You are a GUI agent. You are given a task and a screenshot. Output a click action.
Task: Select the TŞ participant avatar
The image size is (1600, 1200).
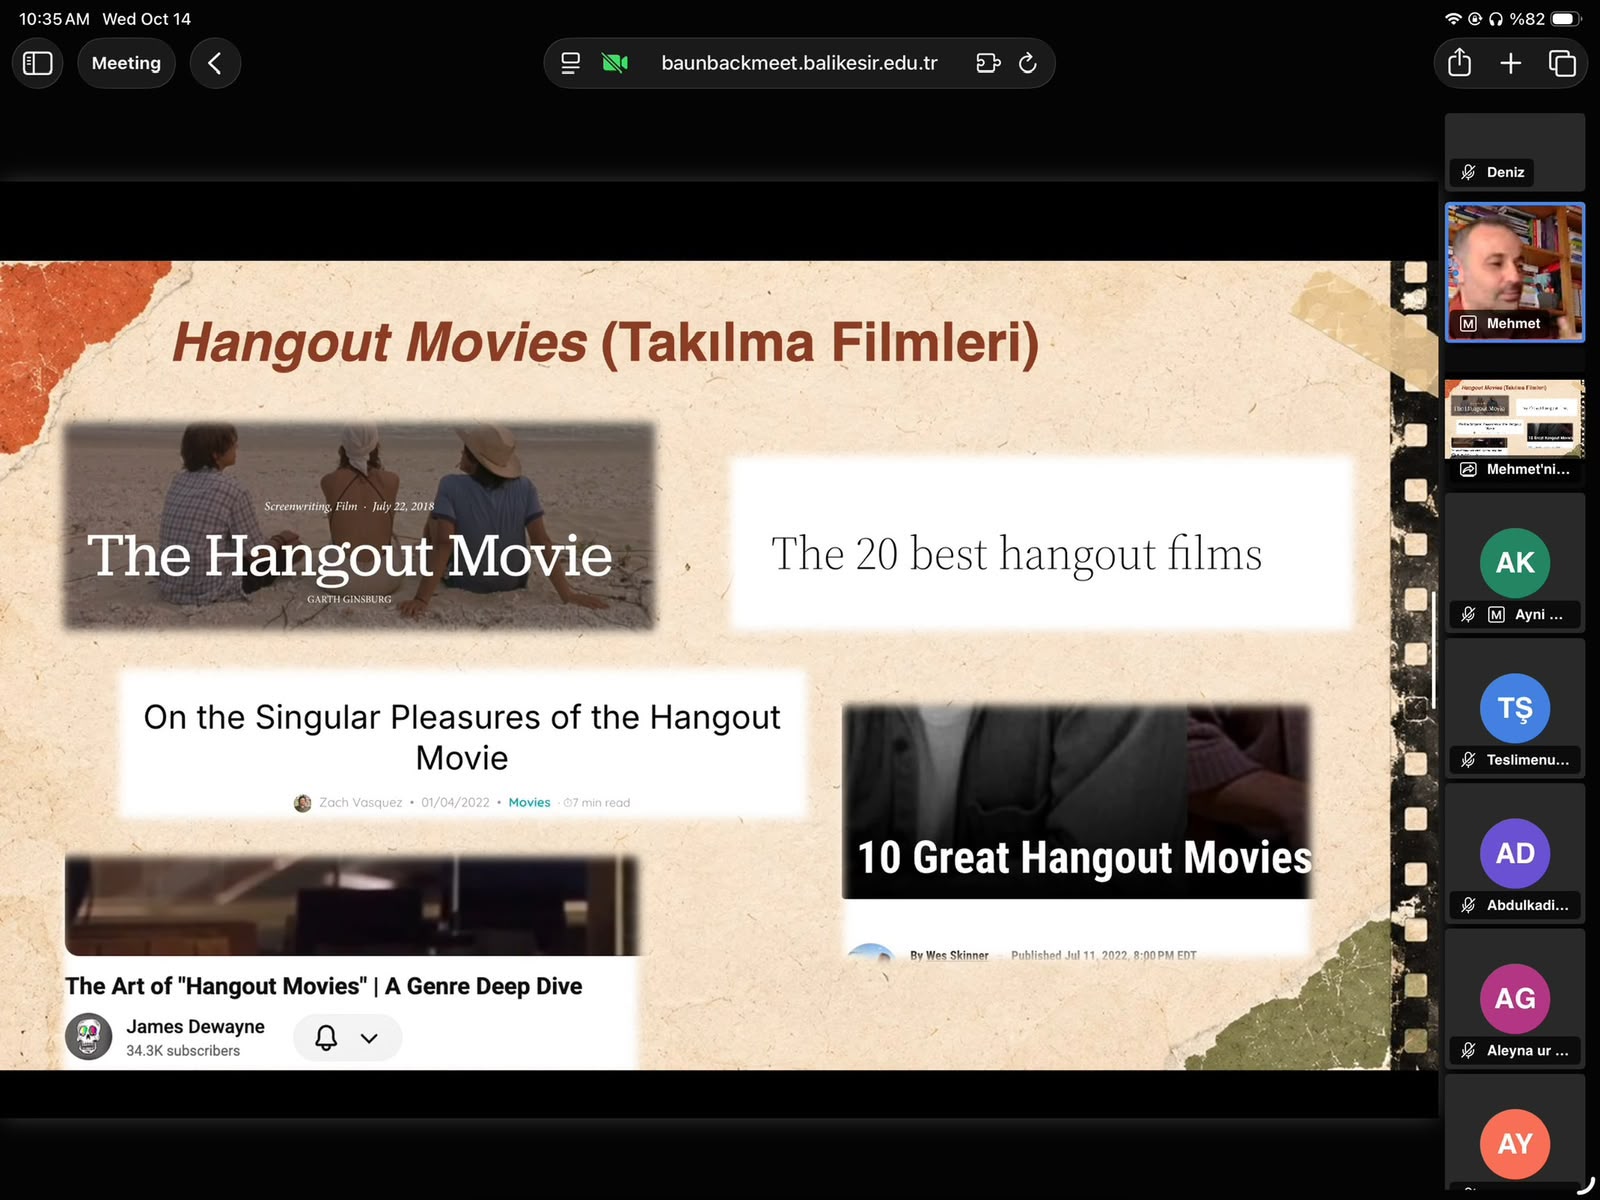pos(1515,708)
